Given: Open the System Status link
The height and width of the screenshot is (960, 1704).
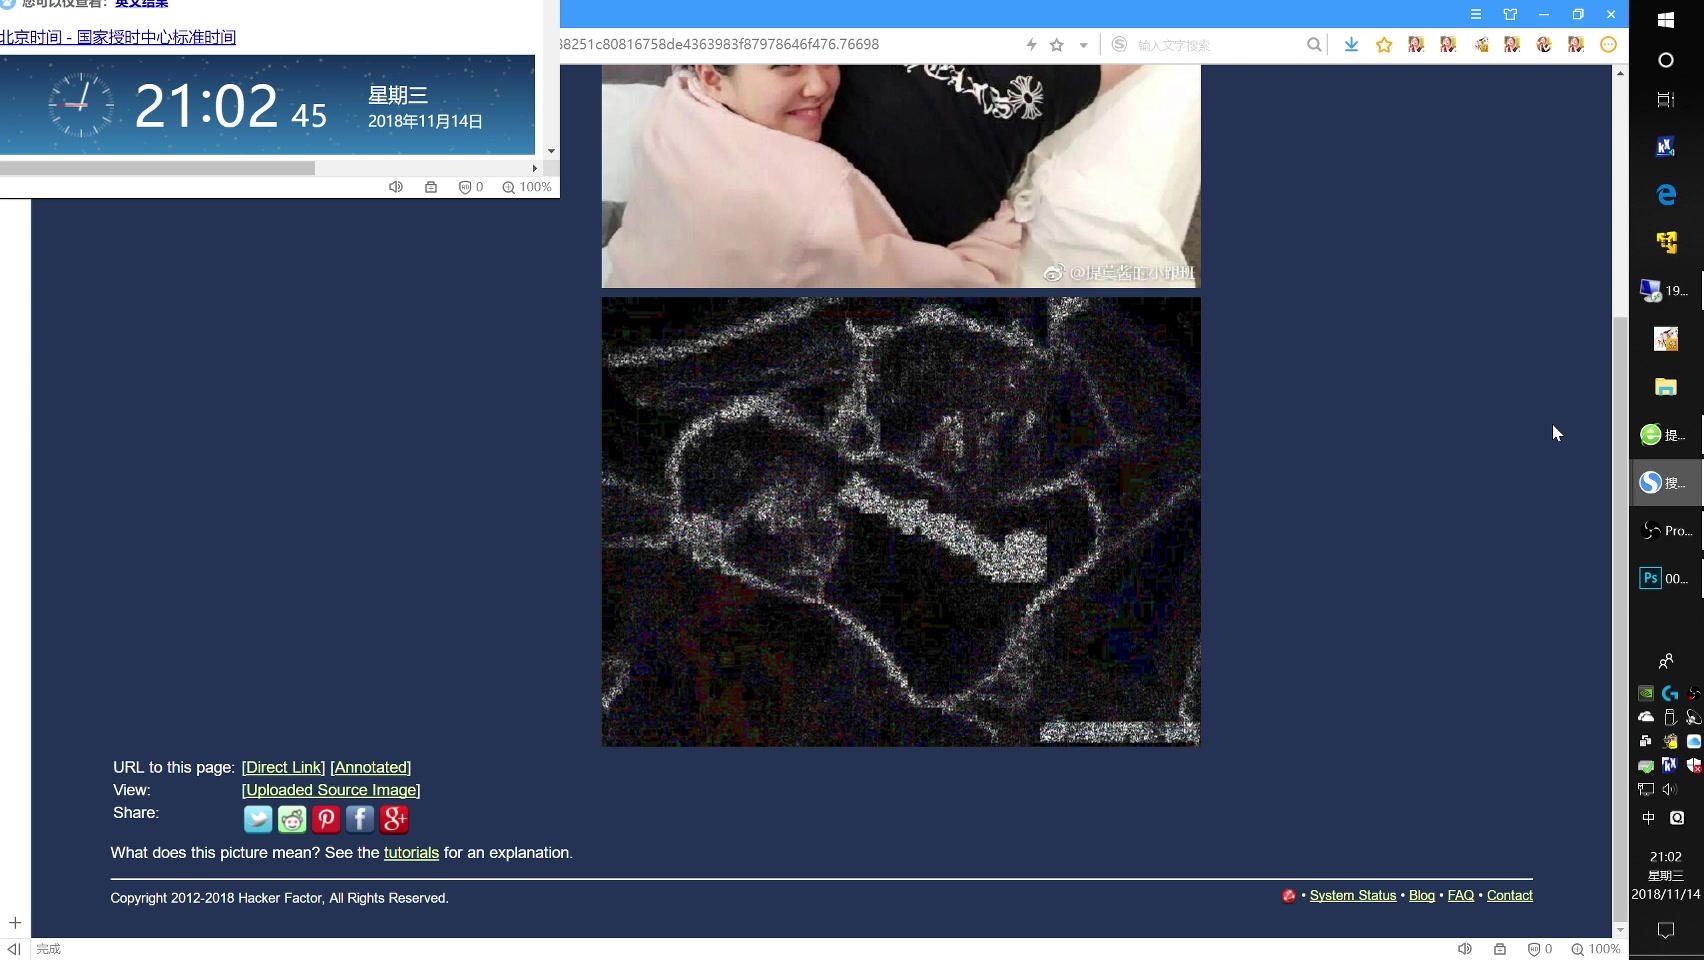Looking at the screenshot, I should tap(1353, 895).
